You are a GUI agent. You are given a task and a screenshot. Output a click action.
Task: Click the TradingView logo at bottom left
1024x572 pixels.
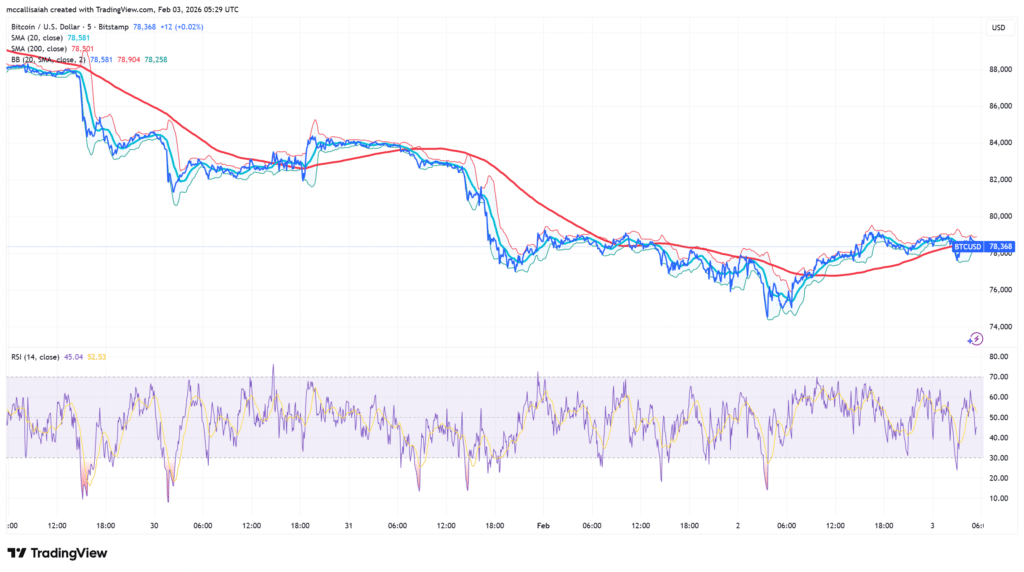(x=57, y=553)
